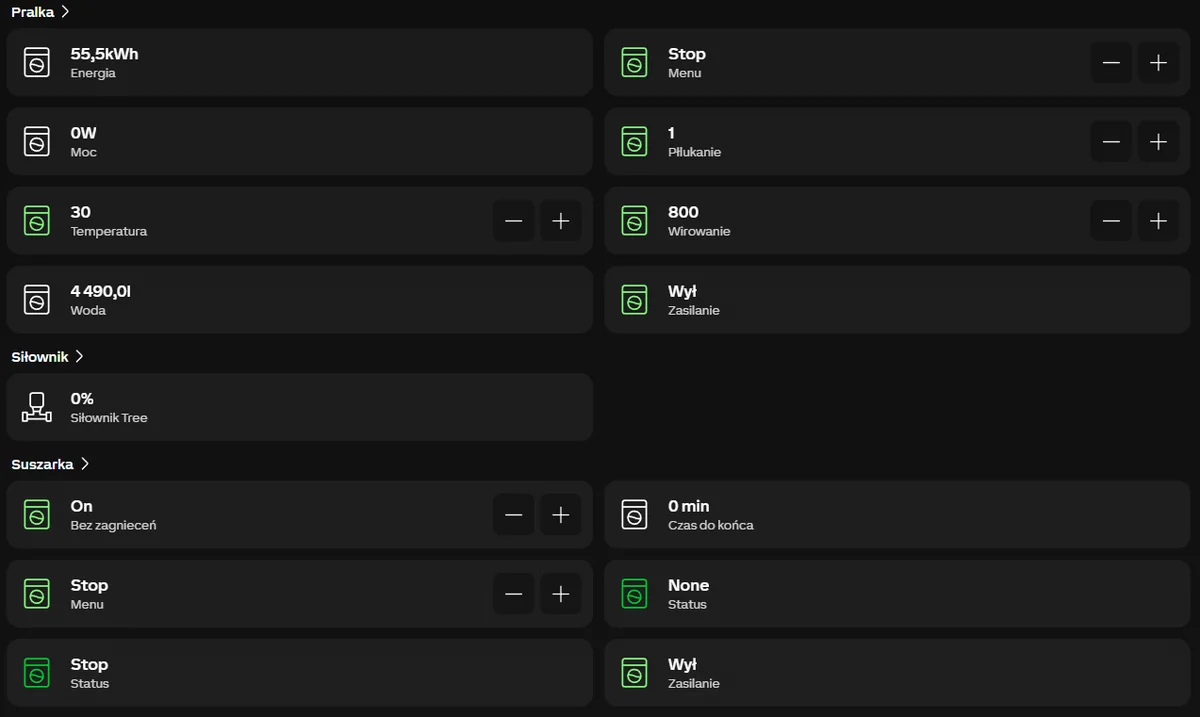
Task: Click the washer Moc power icon
Action: point(37,142)
